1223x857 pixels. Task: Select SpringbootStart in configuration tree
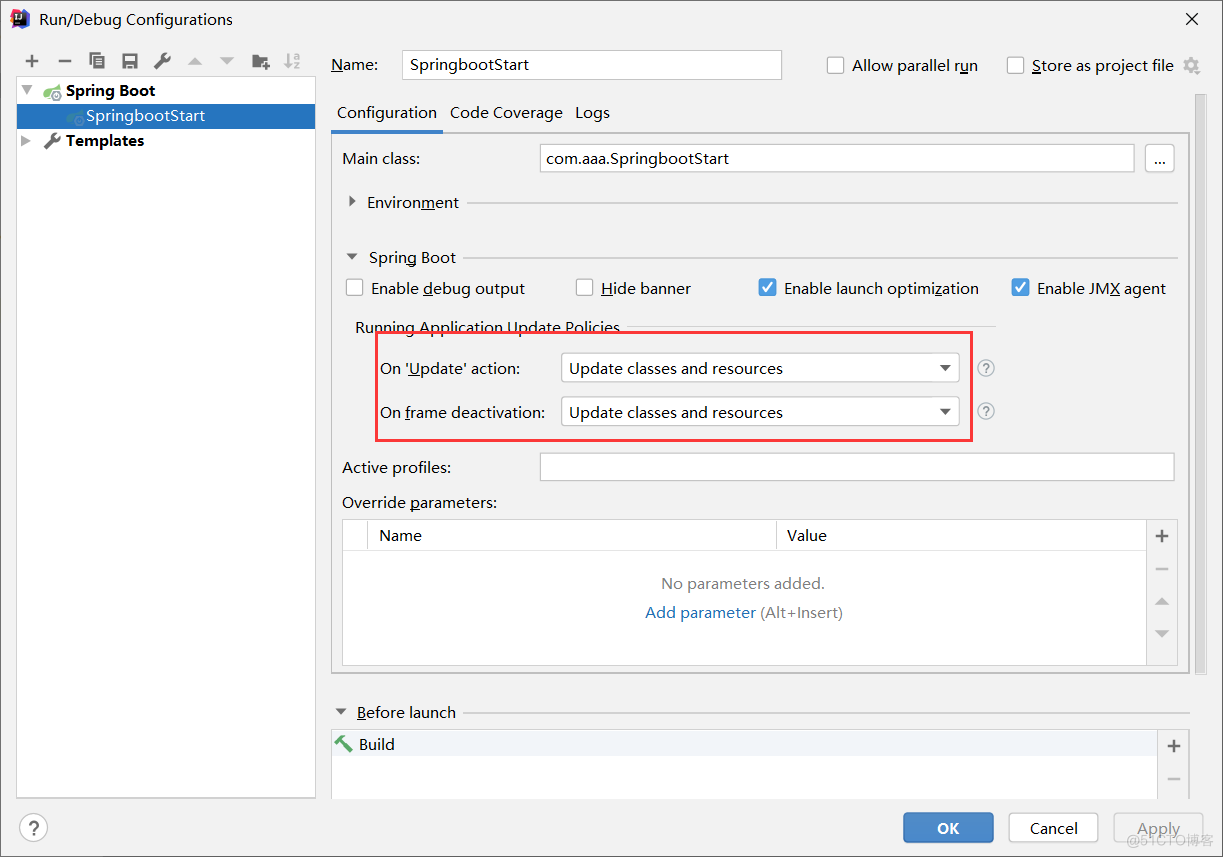166,116
